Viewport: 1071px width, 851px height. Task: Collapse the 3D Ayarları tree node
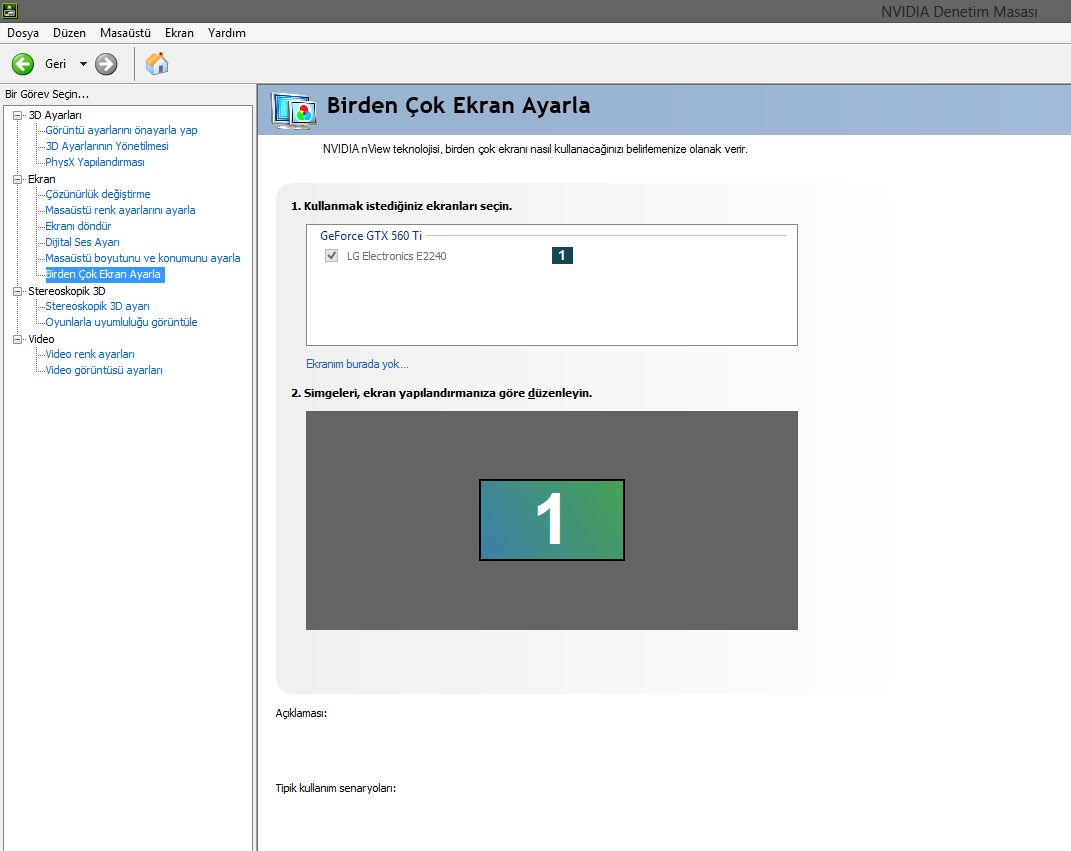click(x=18, y=115)
